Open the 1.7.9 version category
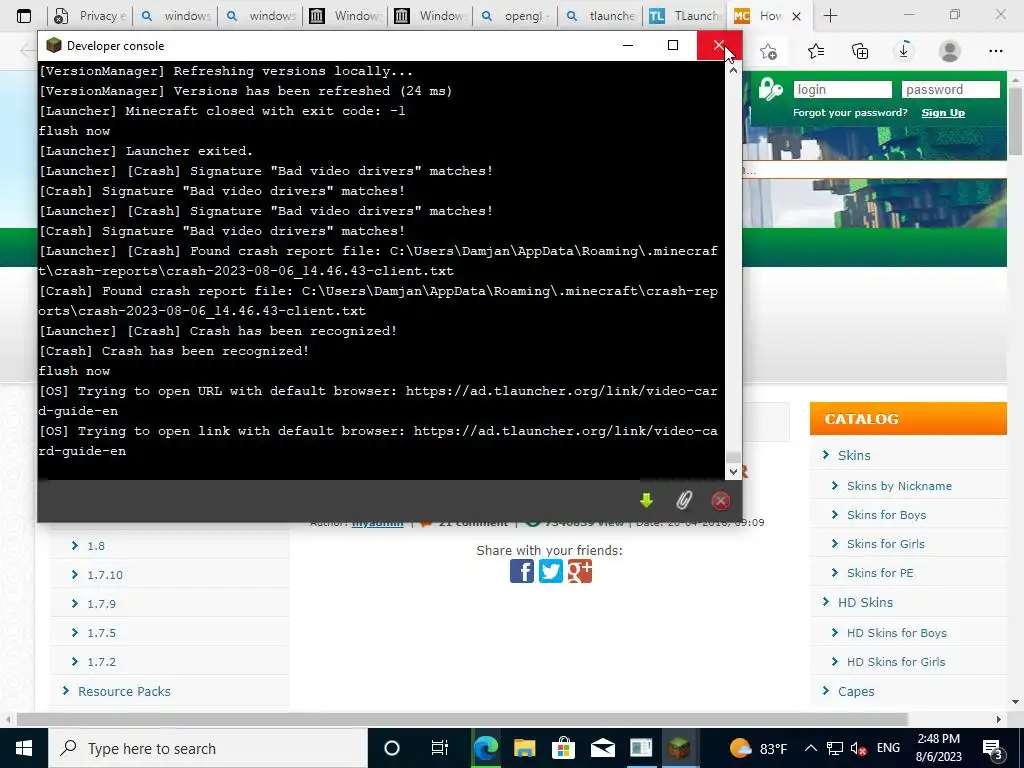 tap(101, 604)
